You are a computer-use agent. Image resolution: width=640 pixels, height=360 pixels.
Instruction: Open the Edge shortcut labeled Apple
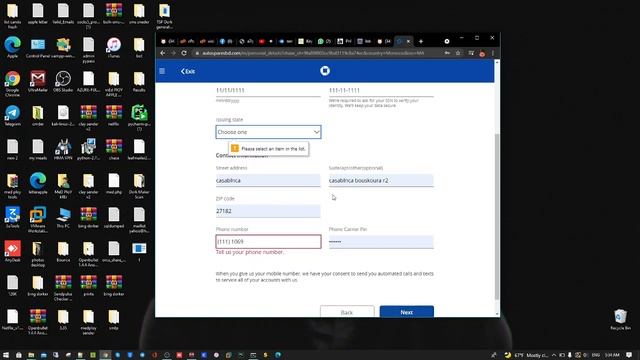pos(12,47)
